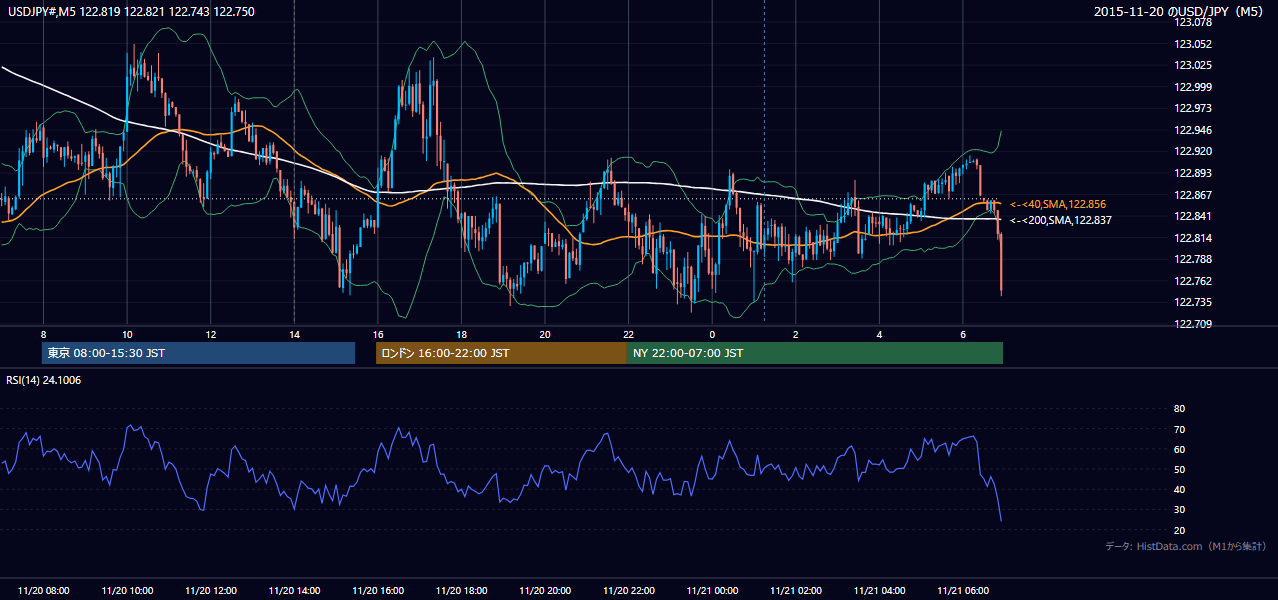Click price axis value 122.762
Screen dimensions: 1278x600
point(1194,281)
